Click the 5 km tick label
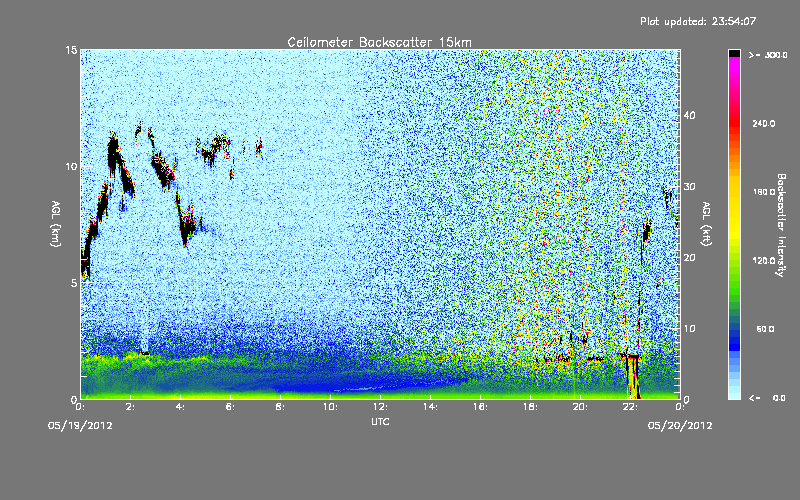The image size is (800, 500). pyautogui.click(x=74, y=283)
